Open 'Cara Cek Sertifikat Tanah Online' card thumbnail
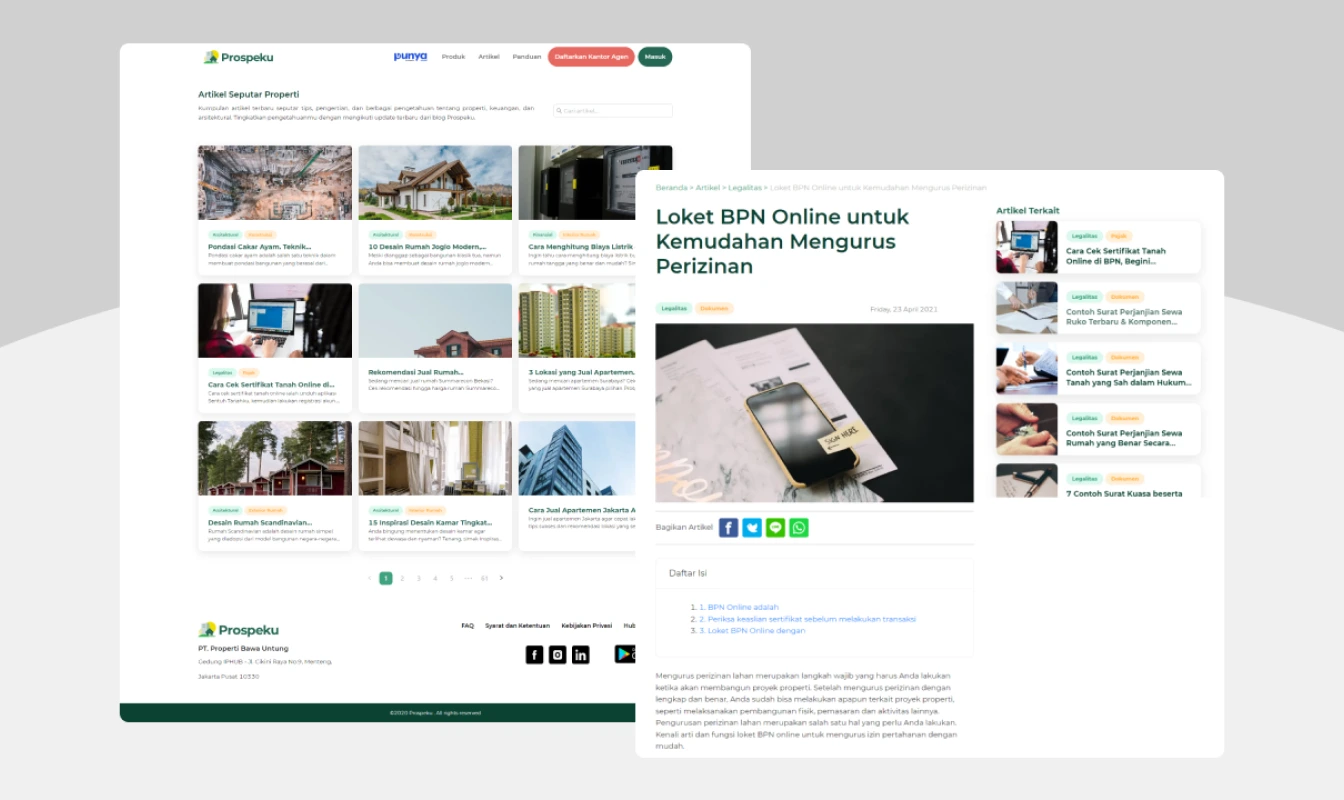The height and width of the screenshot is (800, 1344). pyautogui.click(x=275, y=320)
